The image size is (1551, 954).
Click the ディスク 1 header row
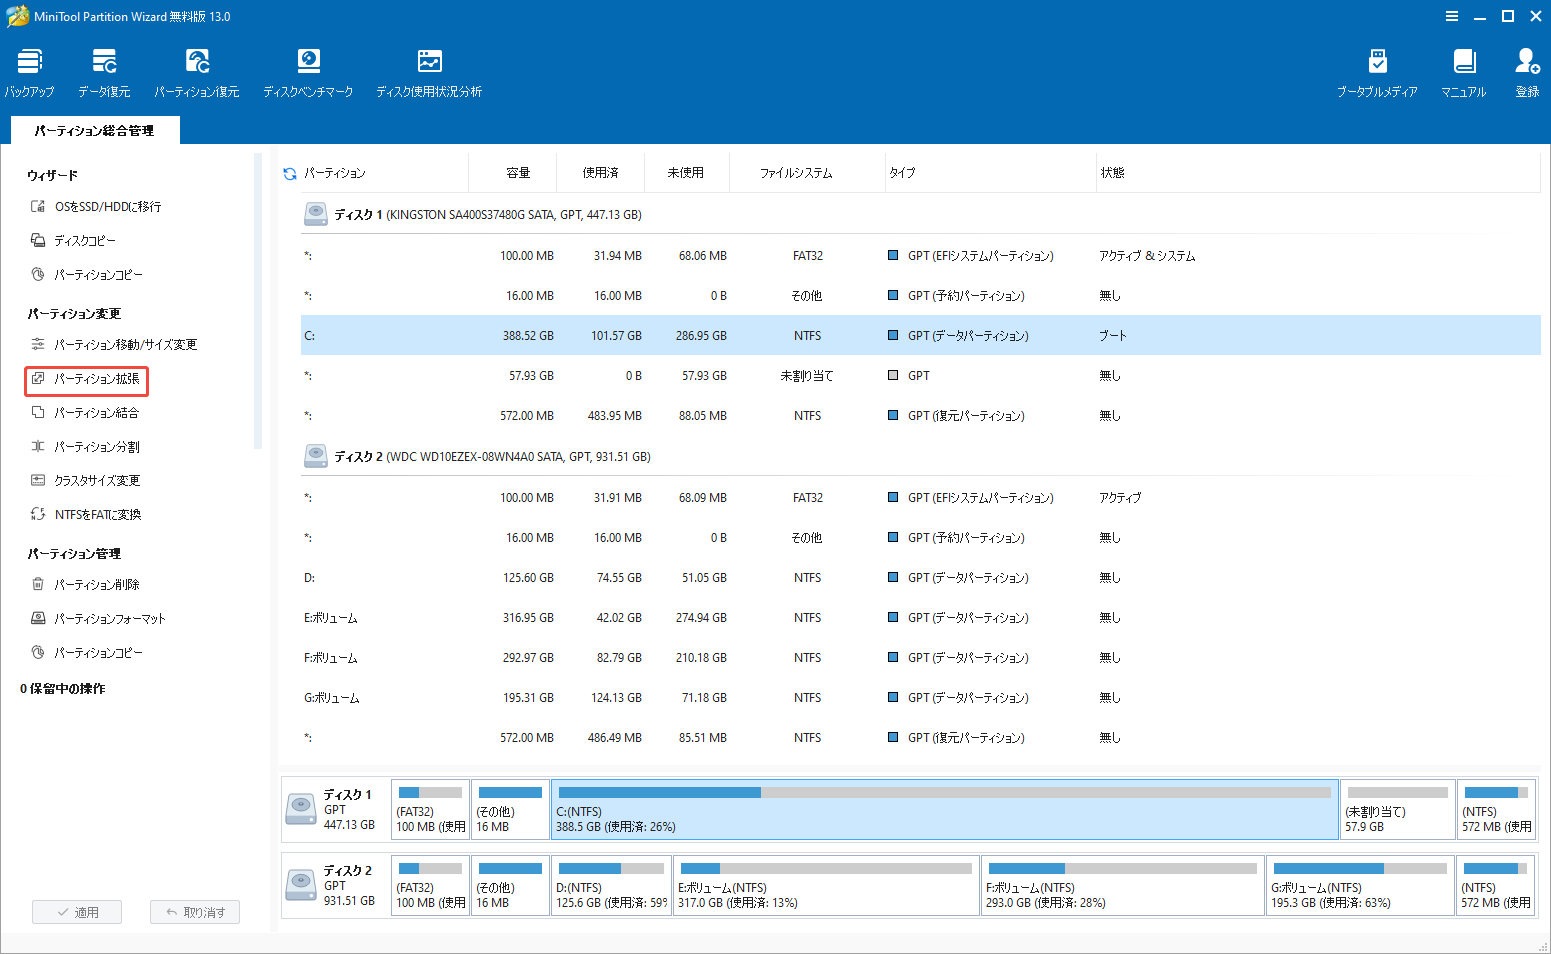click(480, 214)
